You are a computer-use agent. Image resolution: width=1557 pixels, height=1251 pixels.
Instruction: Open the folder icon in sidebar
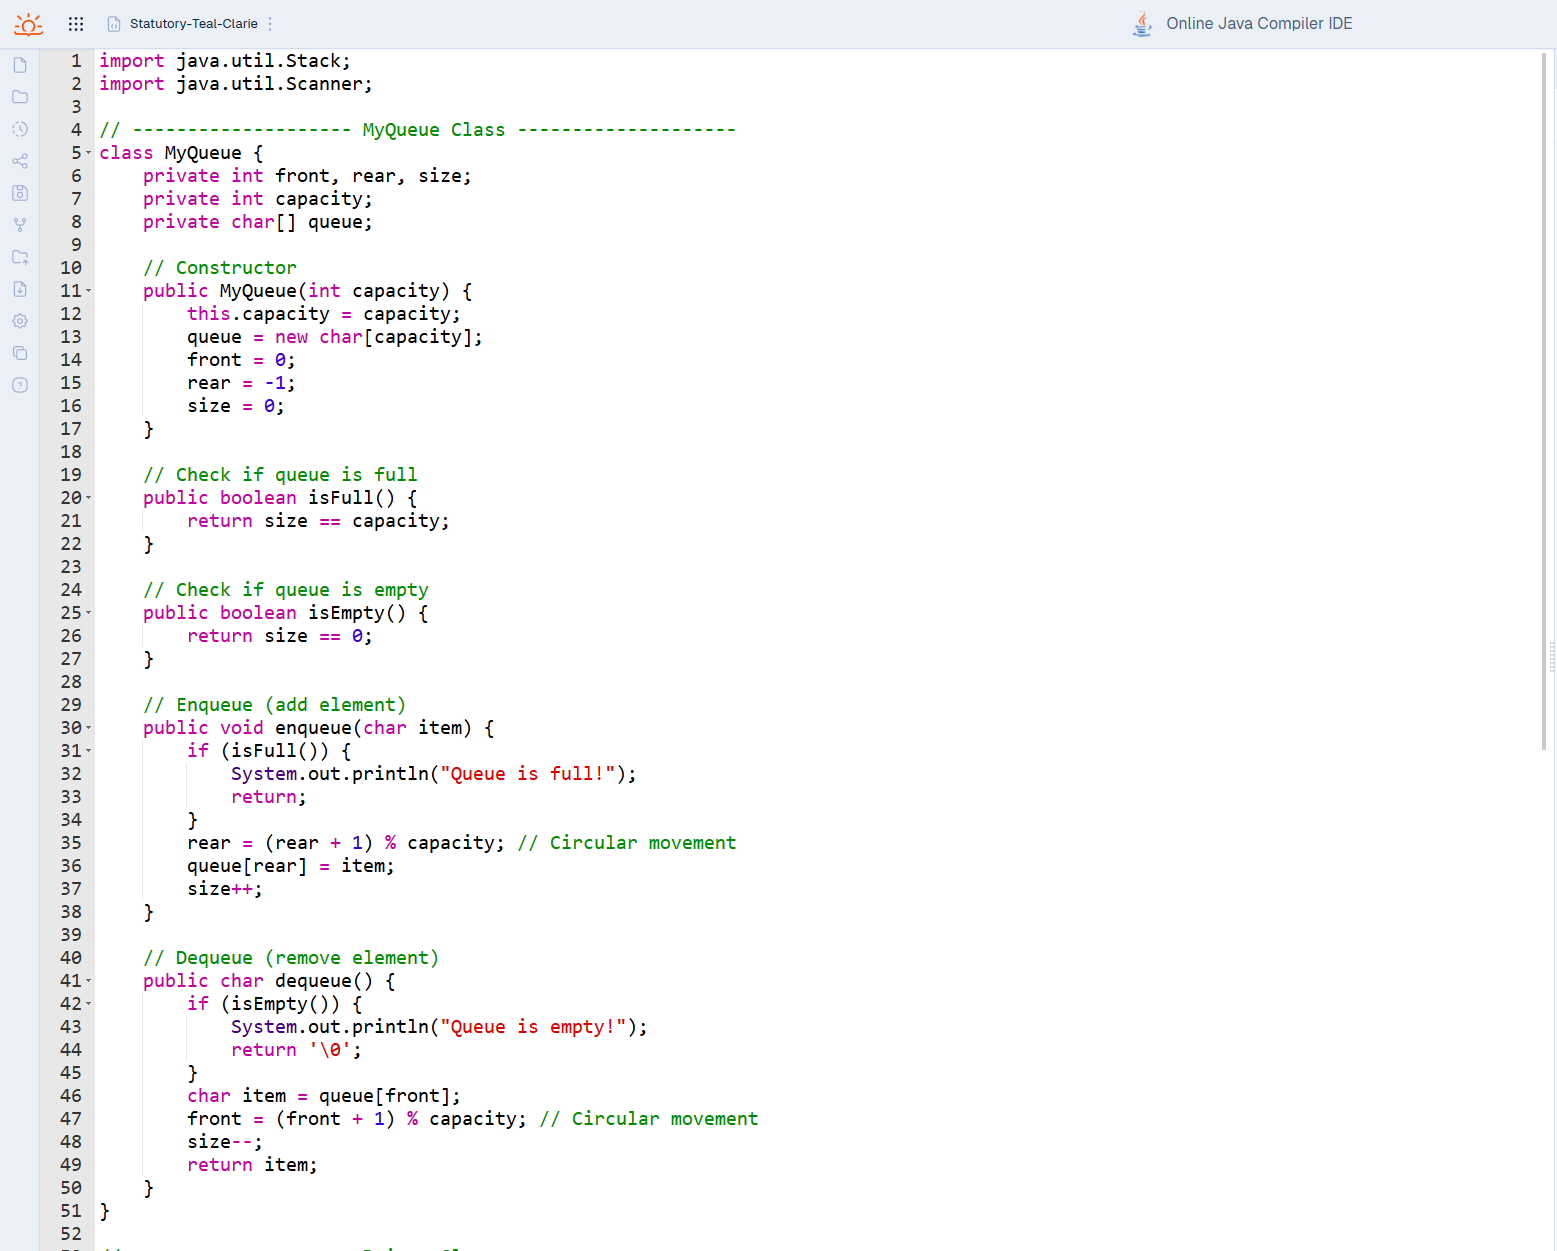20,97
